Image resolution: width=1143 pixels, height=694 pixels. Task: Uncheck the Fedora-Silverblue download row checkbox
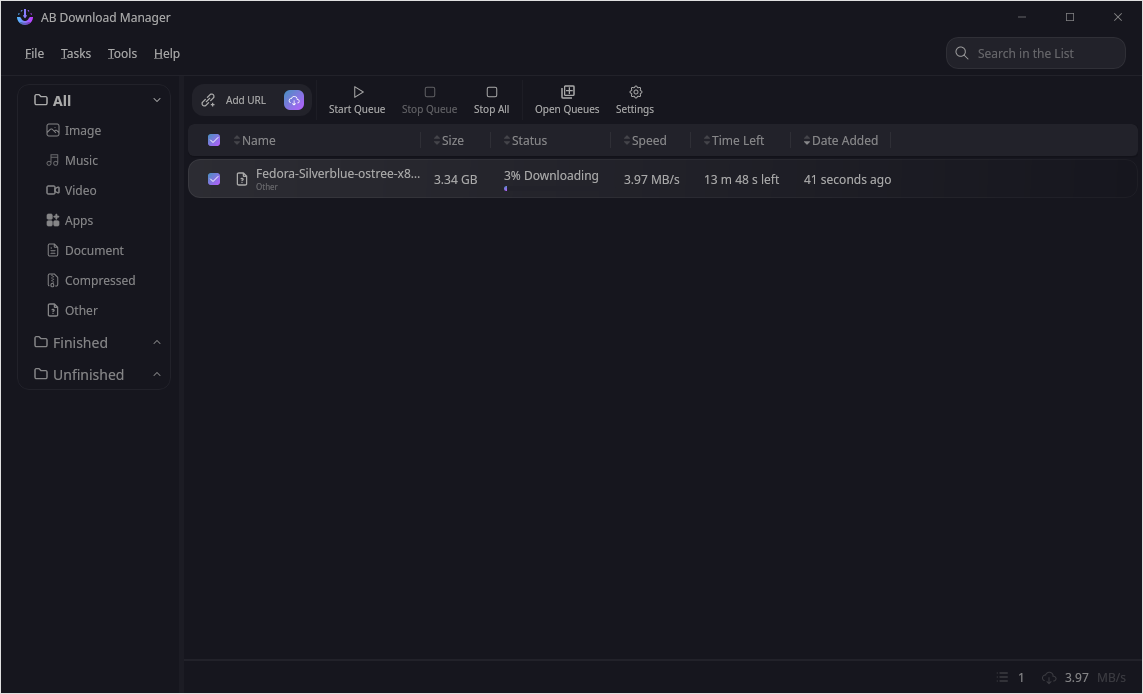pos(214,179)
